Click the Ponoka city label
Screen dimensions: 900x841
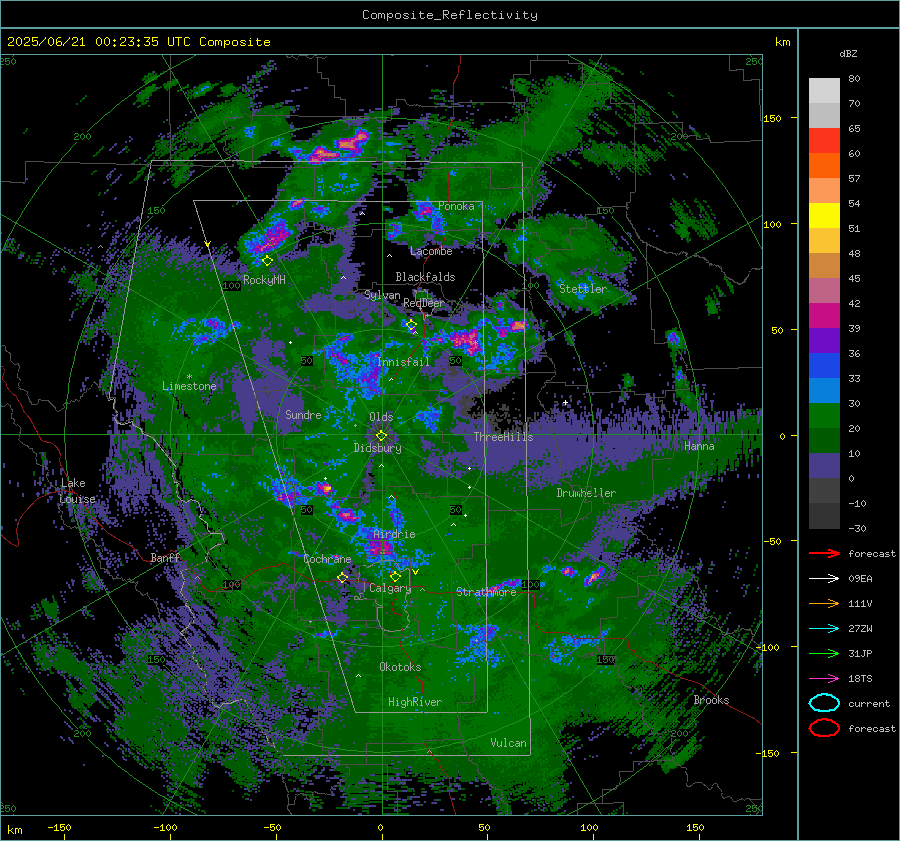coord(456,206)
